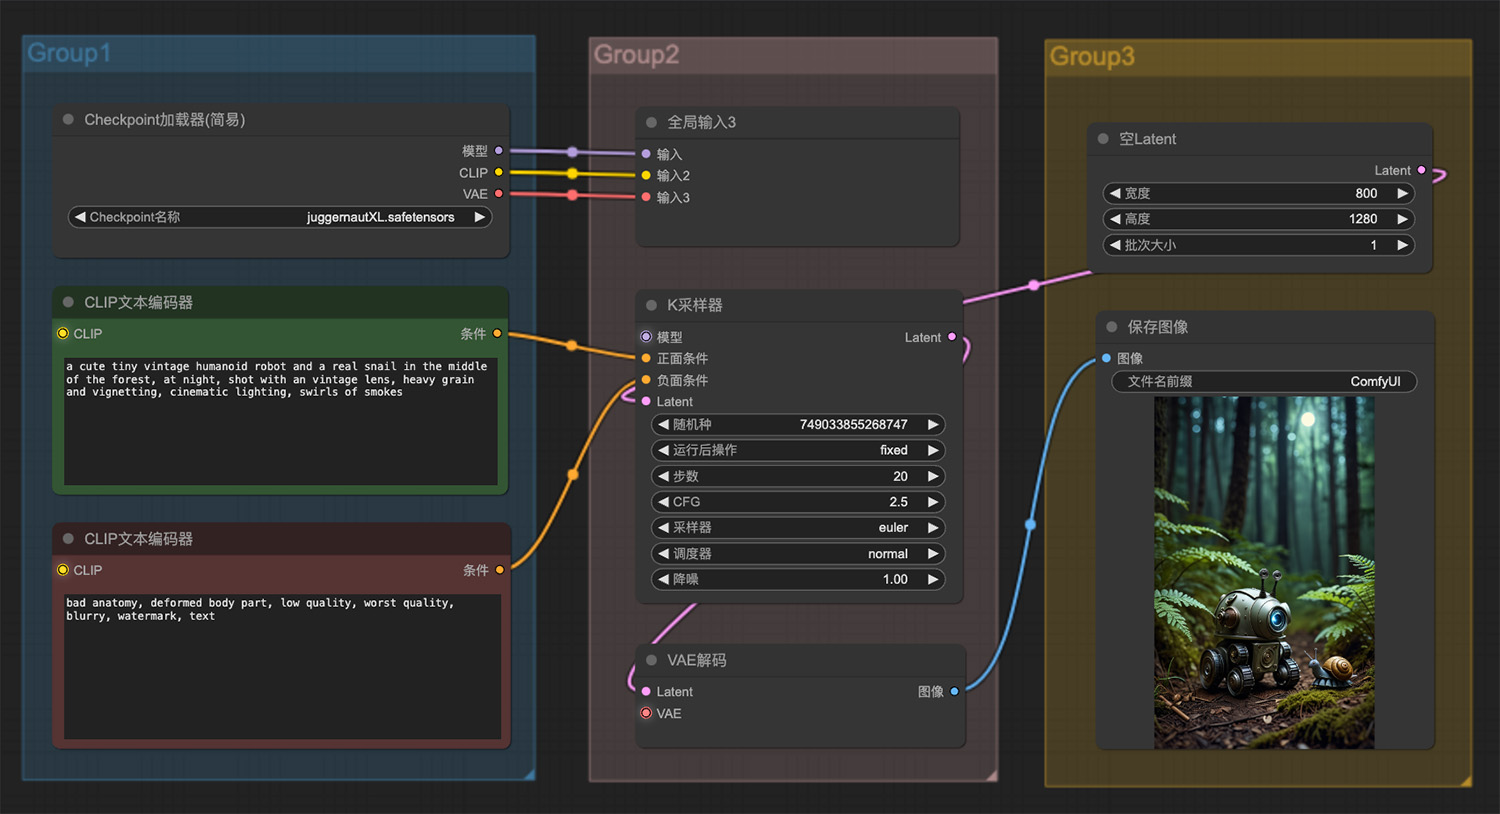Select the Group3 title
This screenshot has width=1500, height=814.
[1092, 57]
